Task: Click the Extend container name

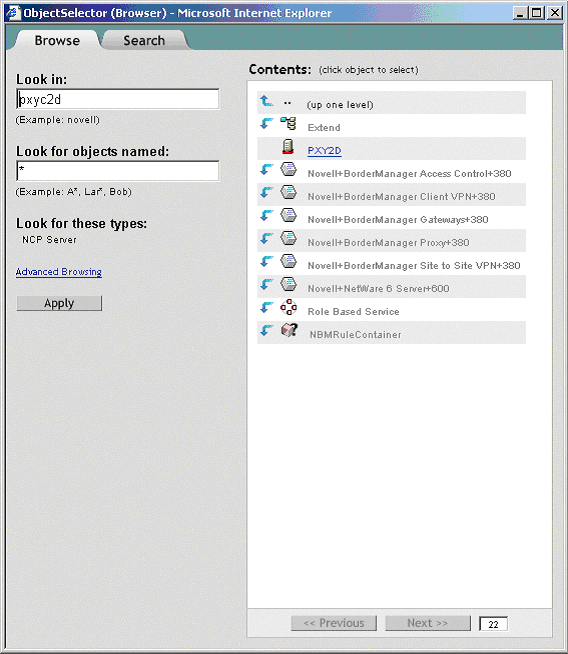Action: [x=324, y=128]
